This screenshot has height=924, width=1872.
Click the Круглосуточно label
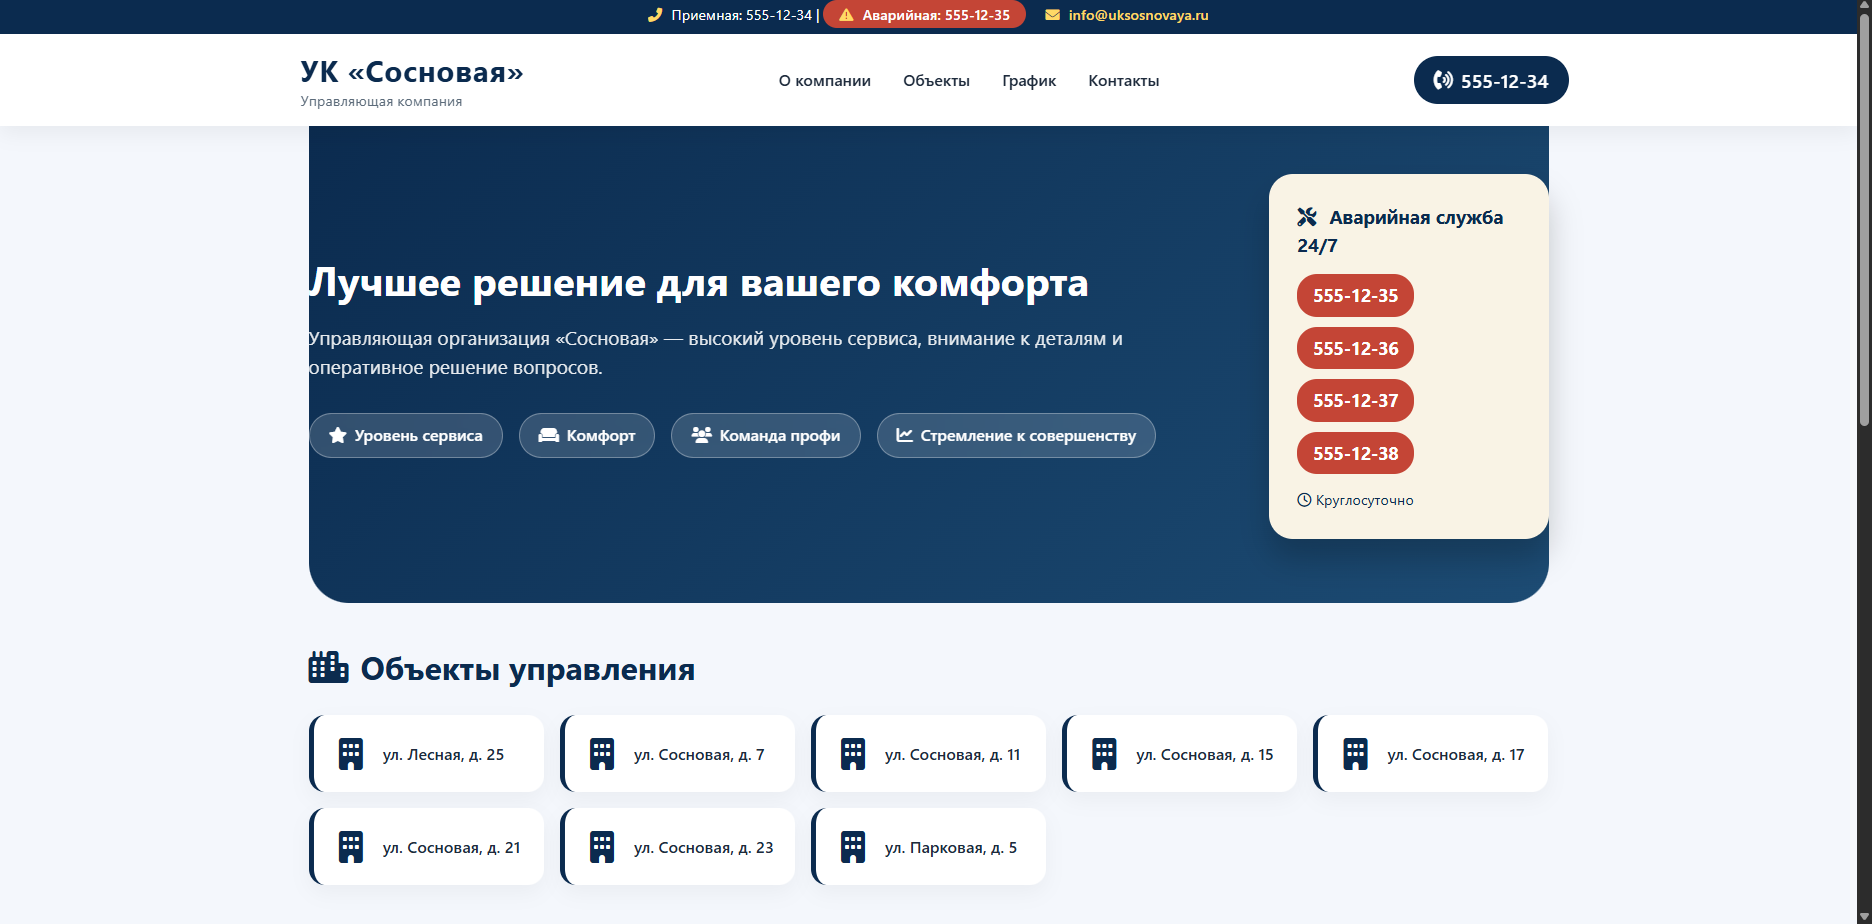(x=1364, y=500)
